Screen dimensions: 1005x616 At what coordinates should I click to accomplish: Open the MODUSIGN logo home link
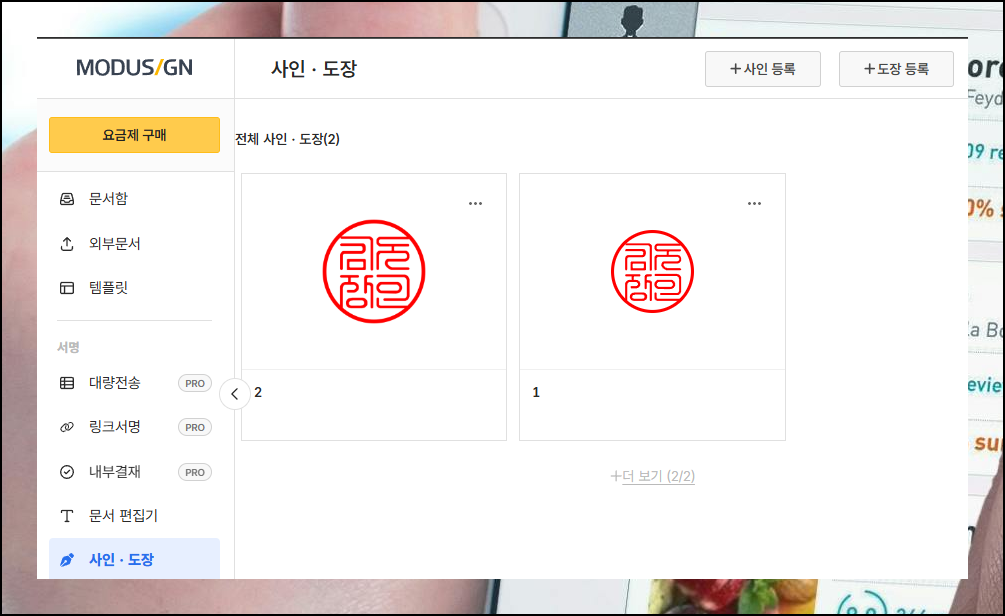point(135,67)
